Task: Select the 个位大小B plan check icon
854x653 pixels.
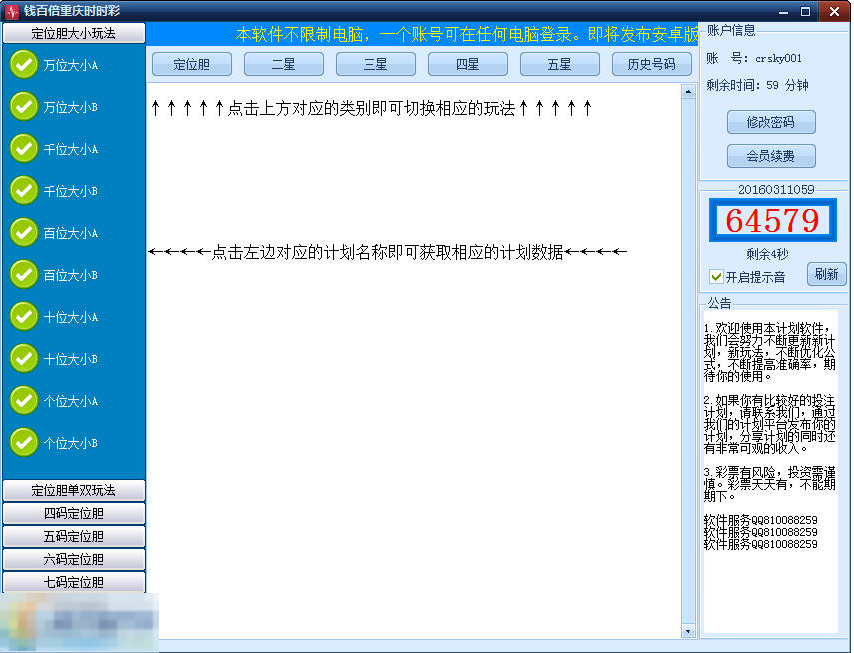Action: pos(24,442)
